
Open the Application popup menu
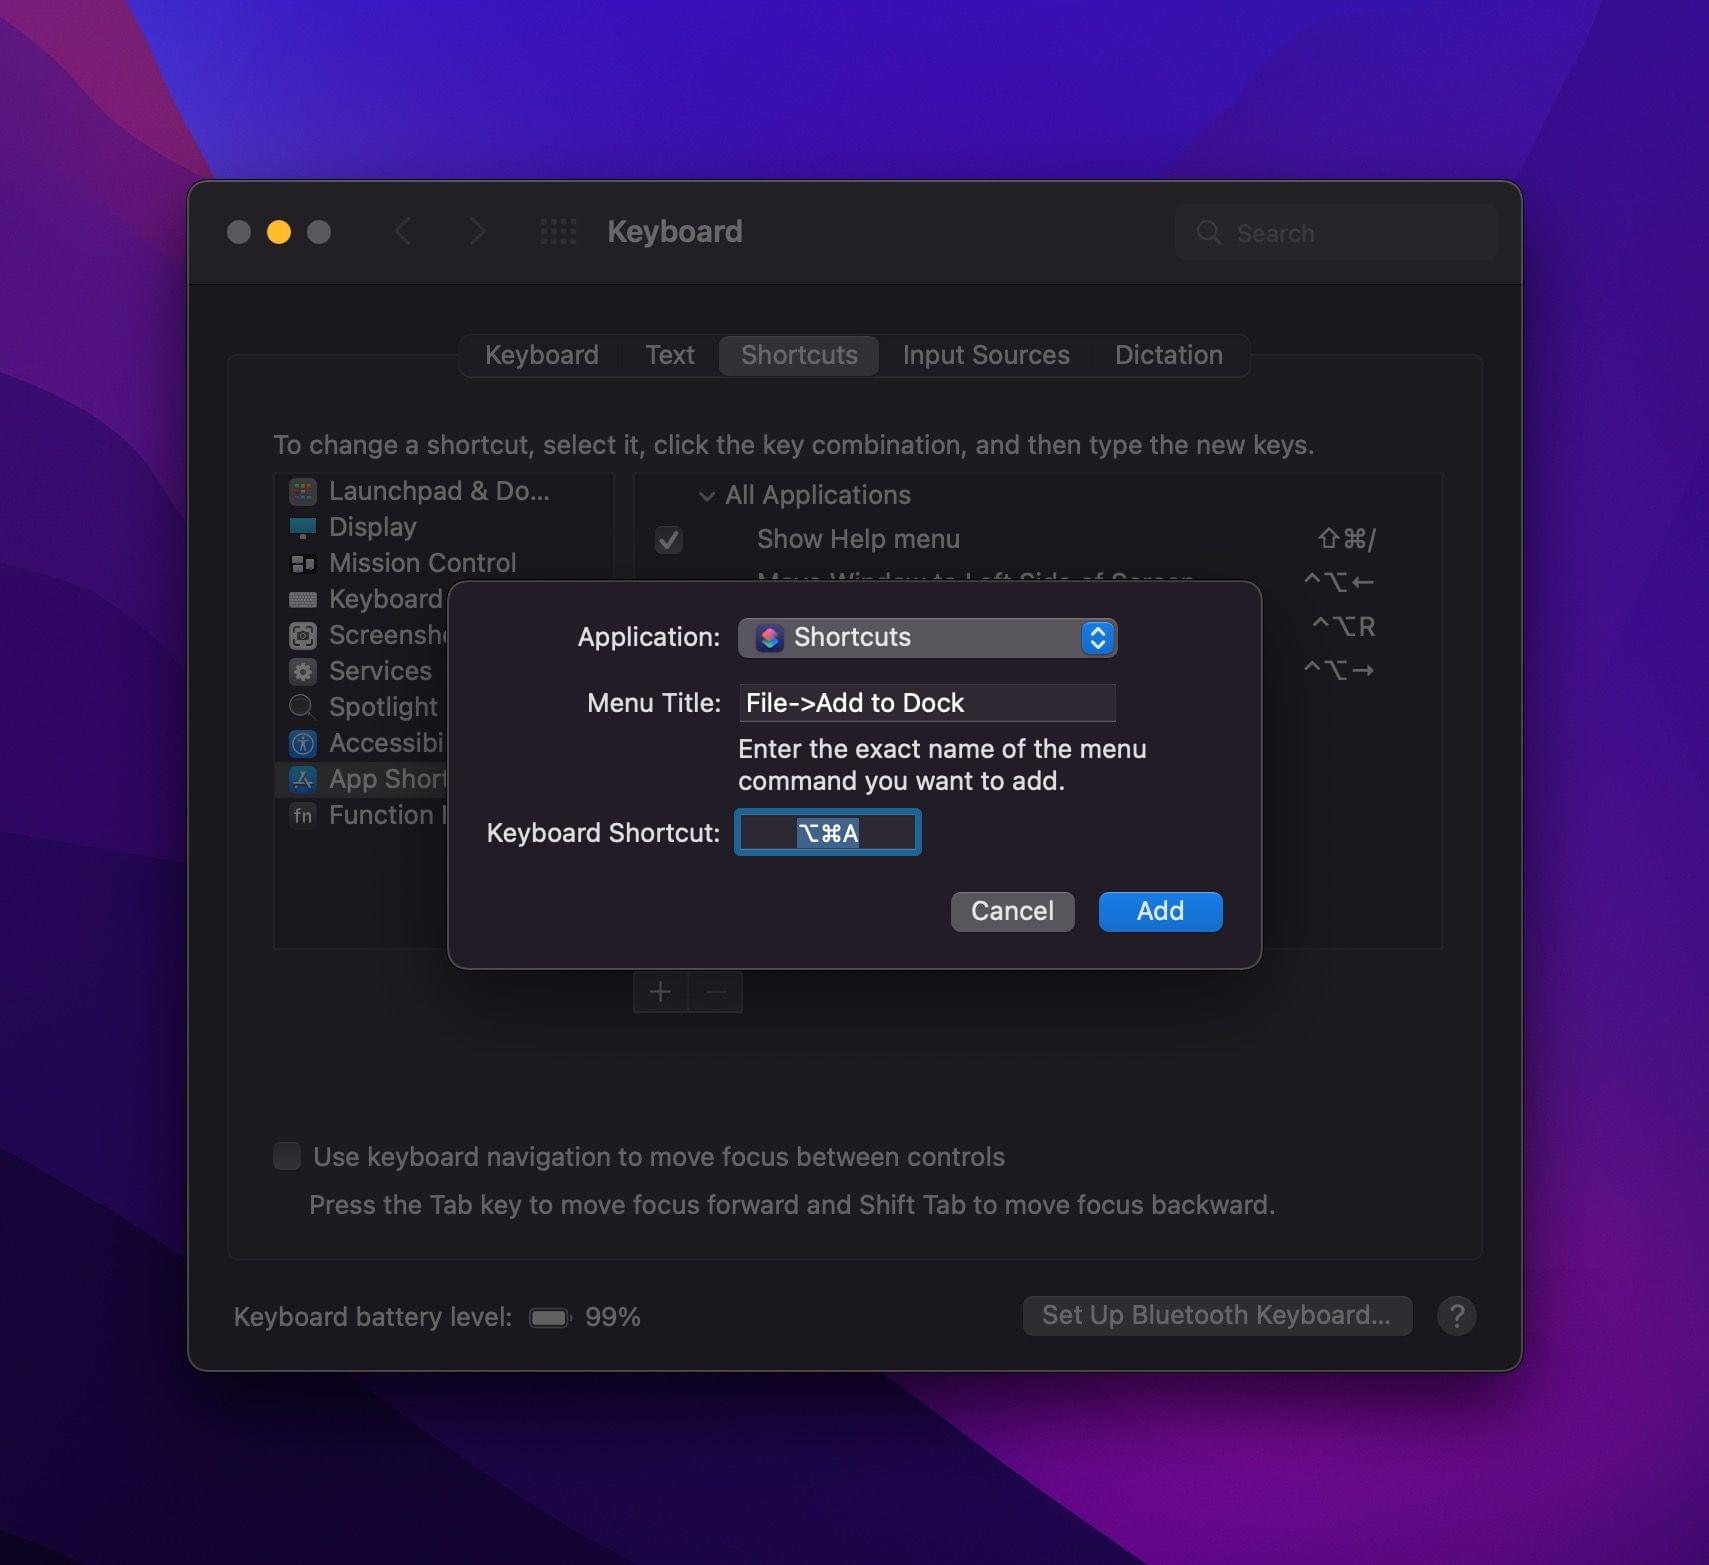point(927,638)
